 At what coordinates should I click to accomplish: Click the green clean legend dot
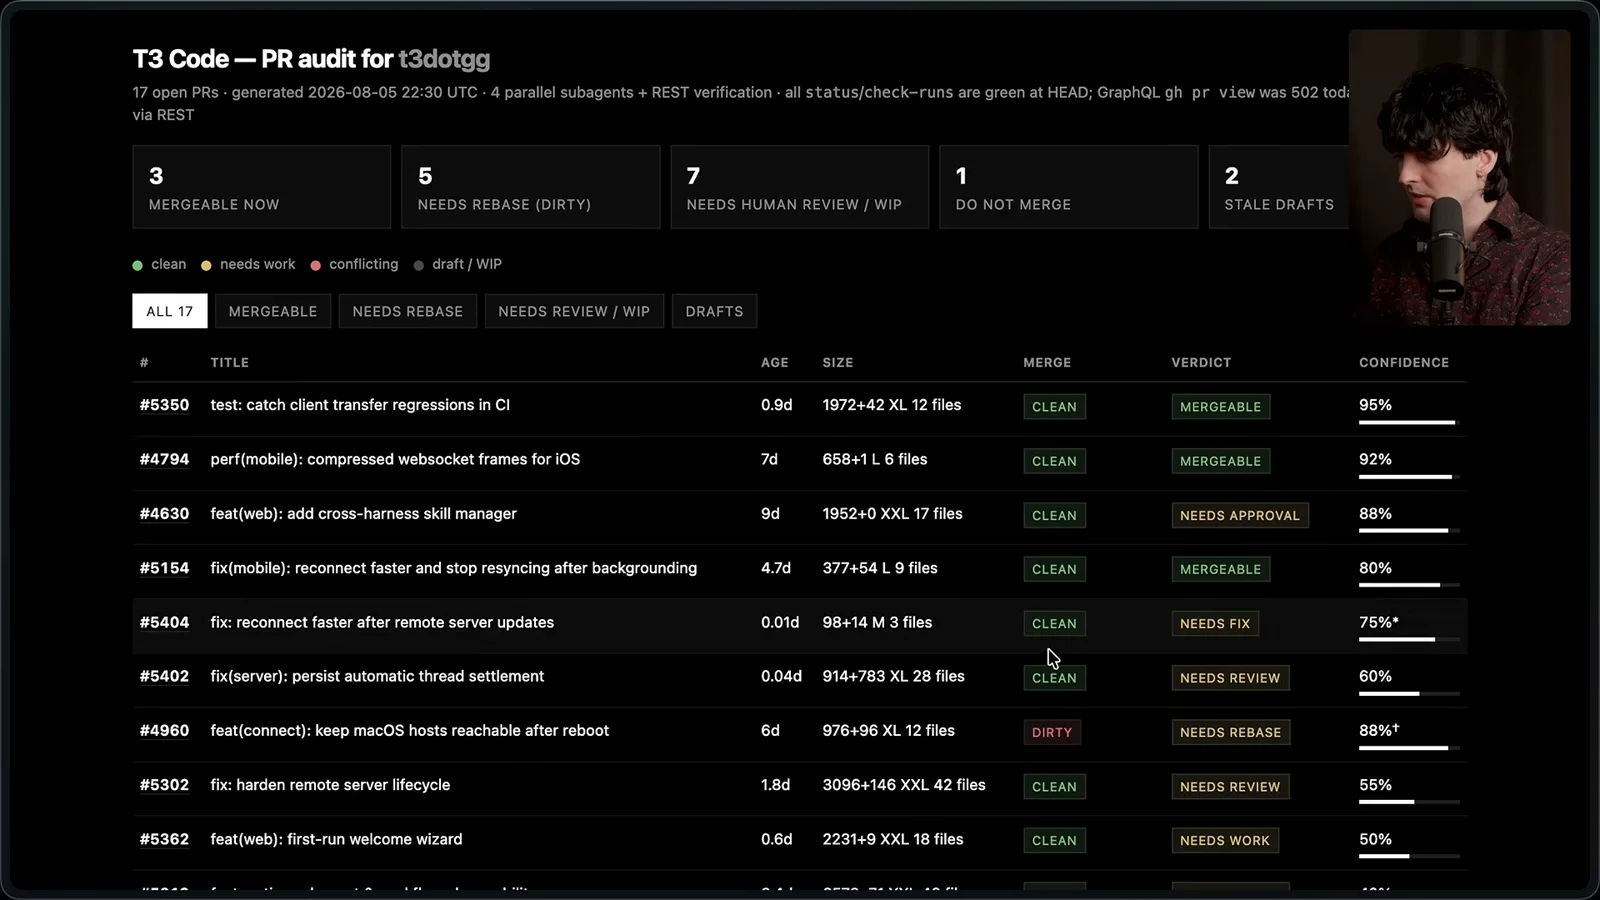tap(137, 265)
